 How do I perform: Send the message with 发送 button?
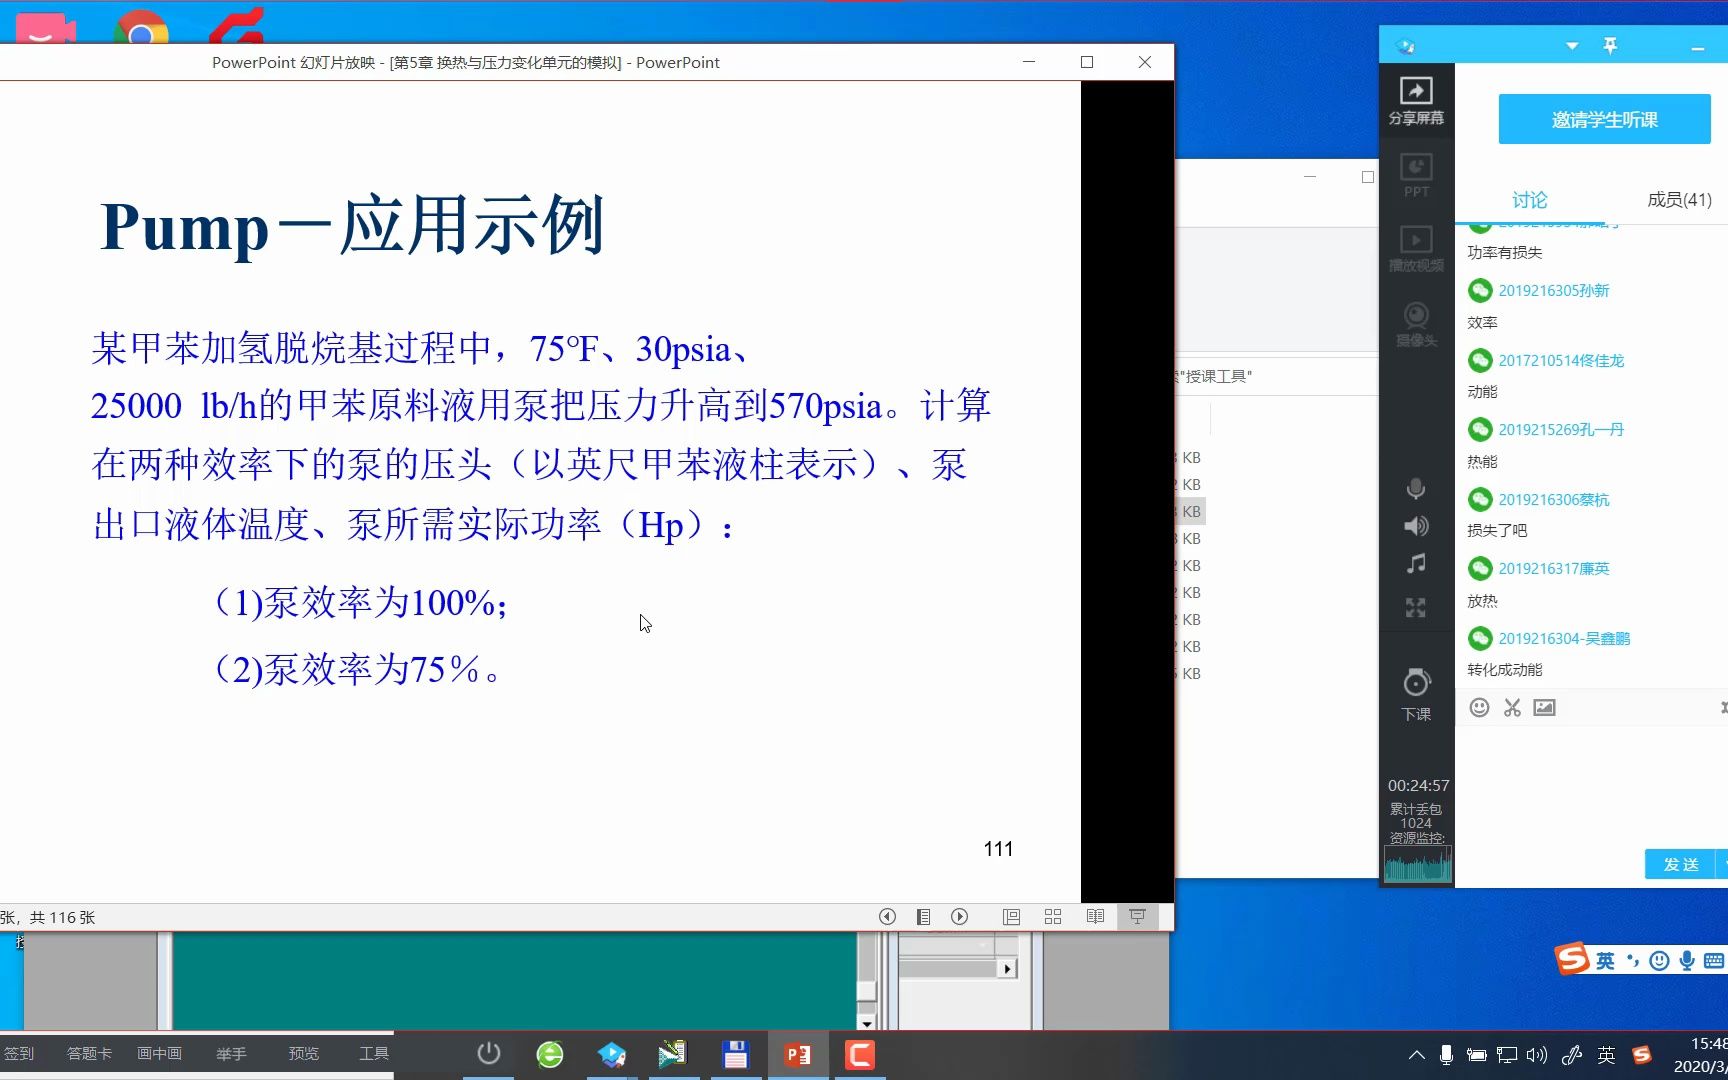pos(1680,864)
